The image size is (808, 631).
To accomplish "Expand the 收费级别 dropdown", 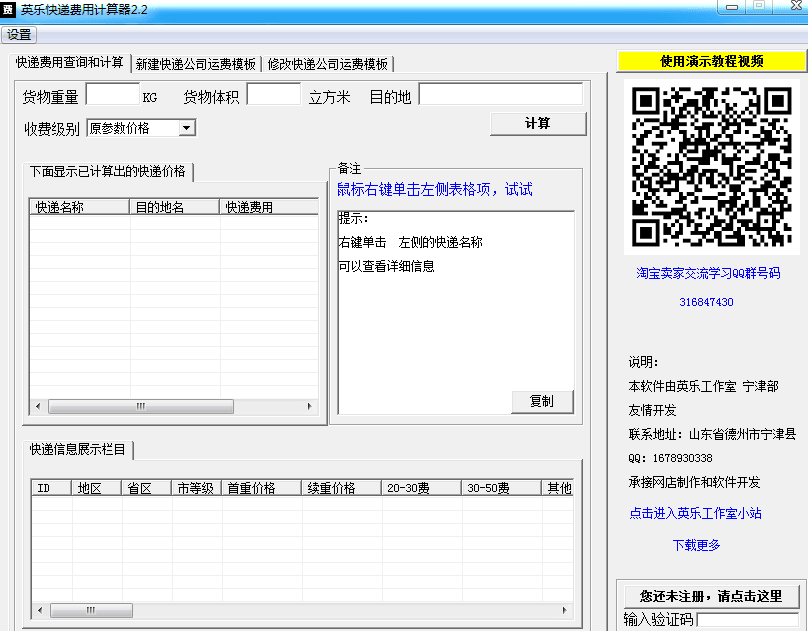I will tap(187, 128).
